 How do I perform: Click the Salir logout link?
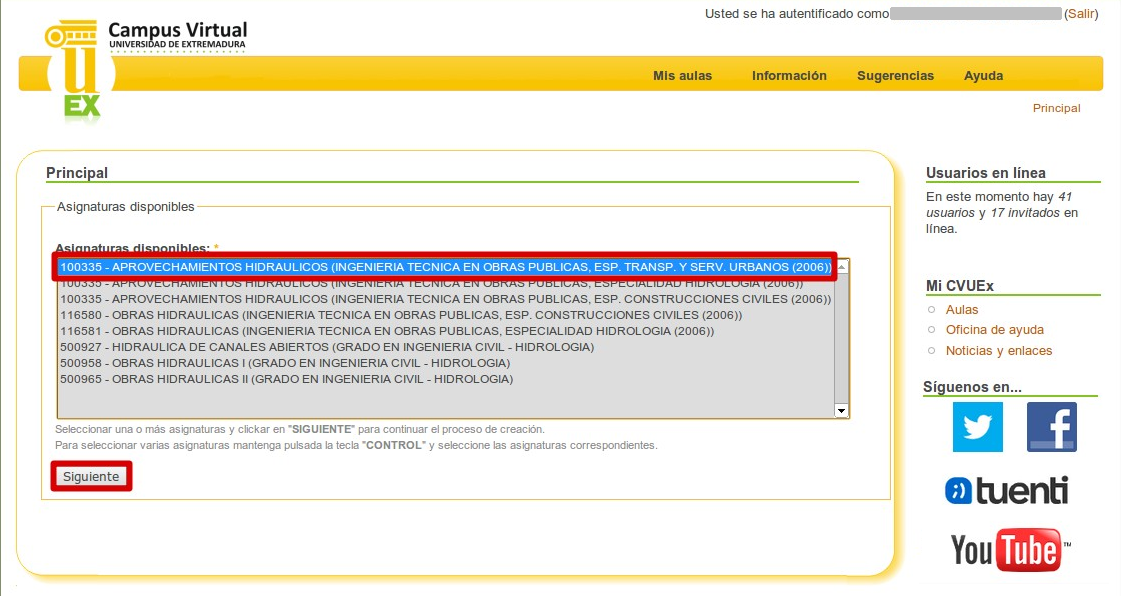click(1081, 13)
